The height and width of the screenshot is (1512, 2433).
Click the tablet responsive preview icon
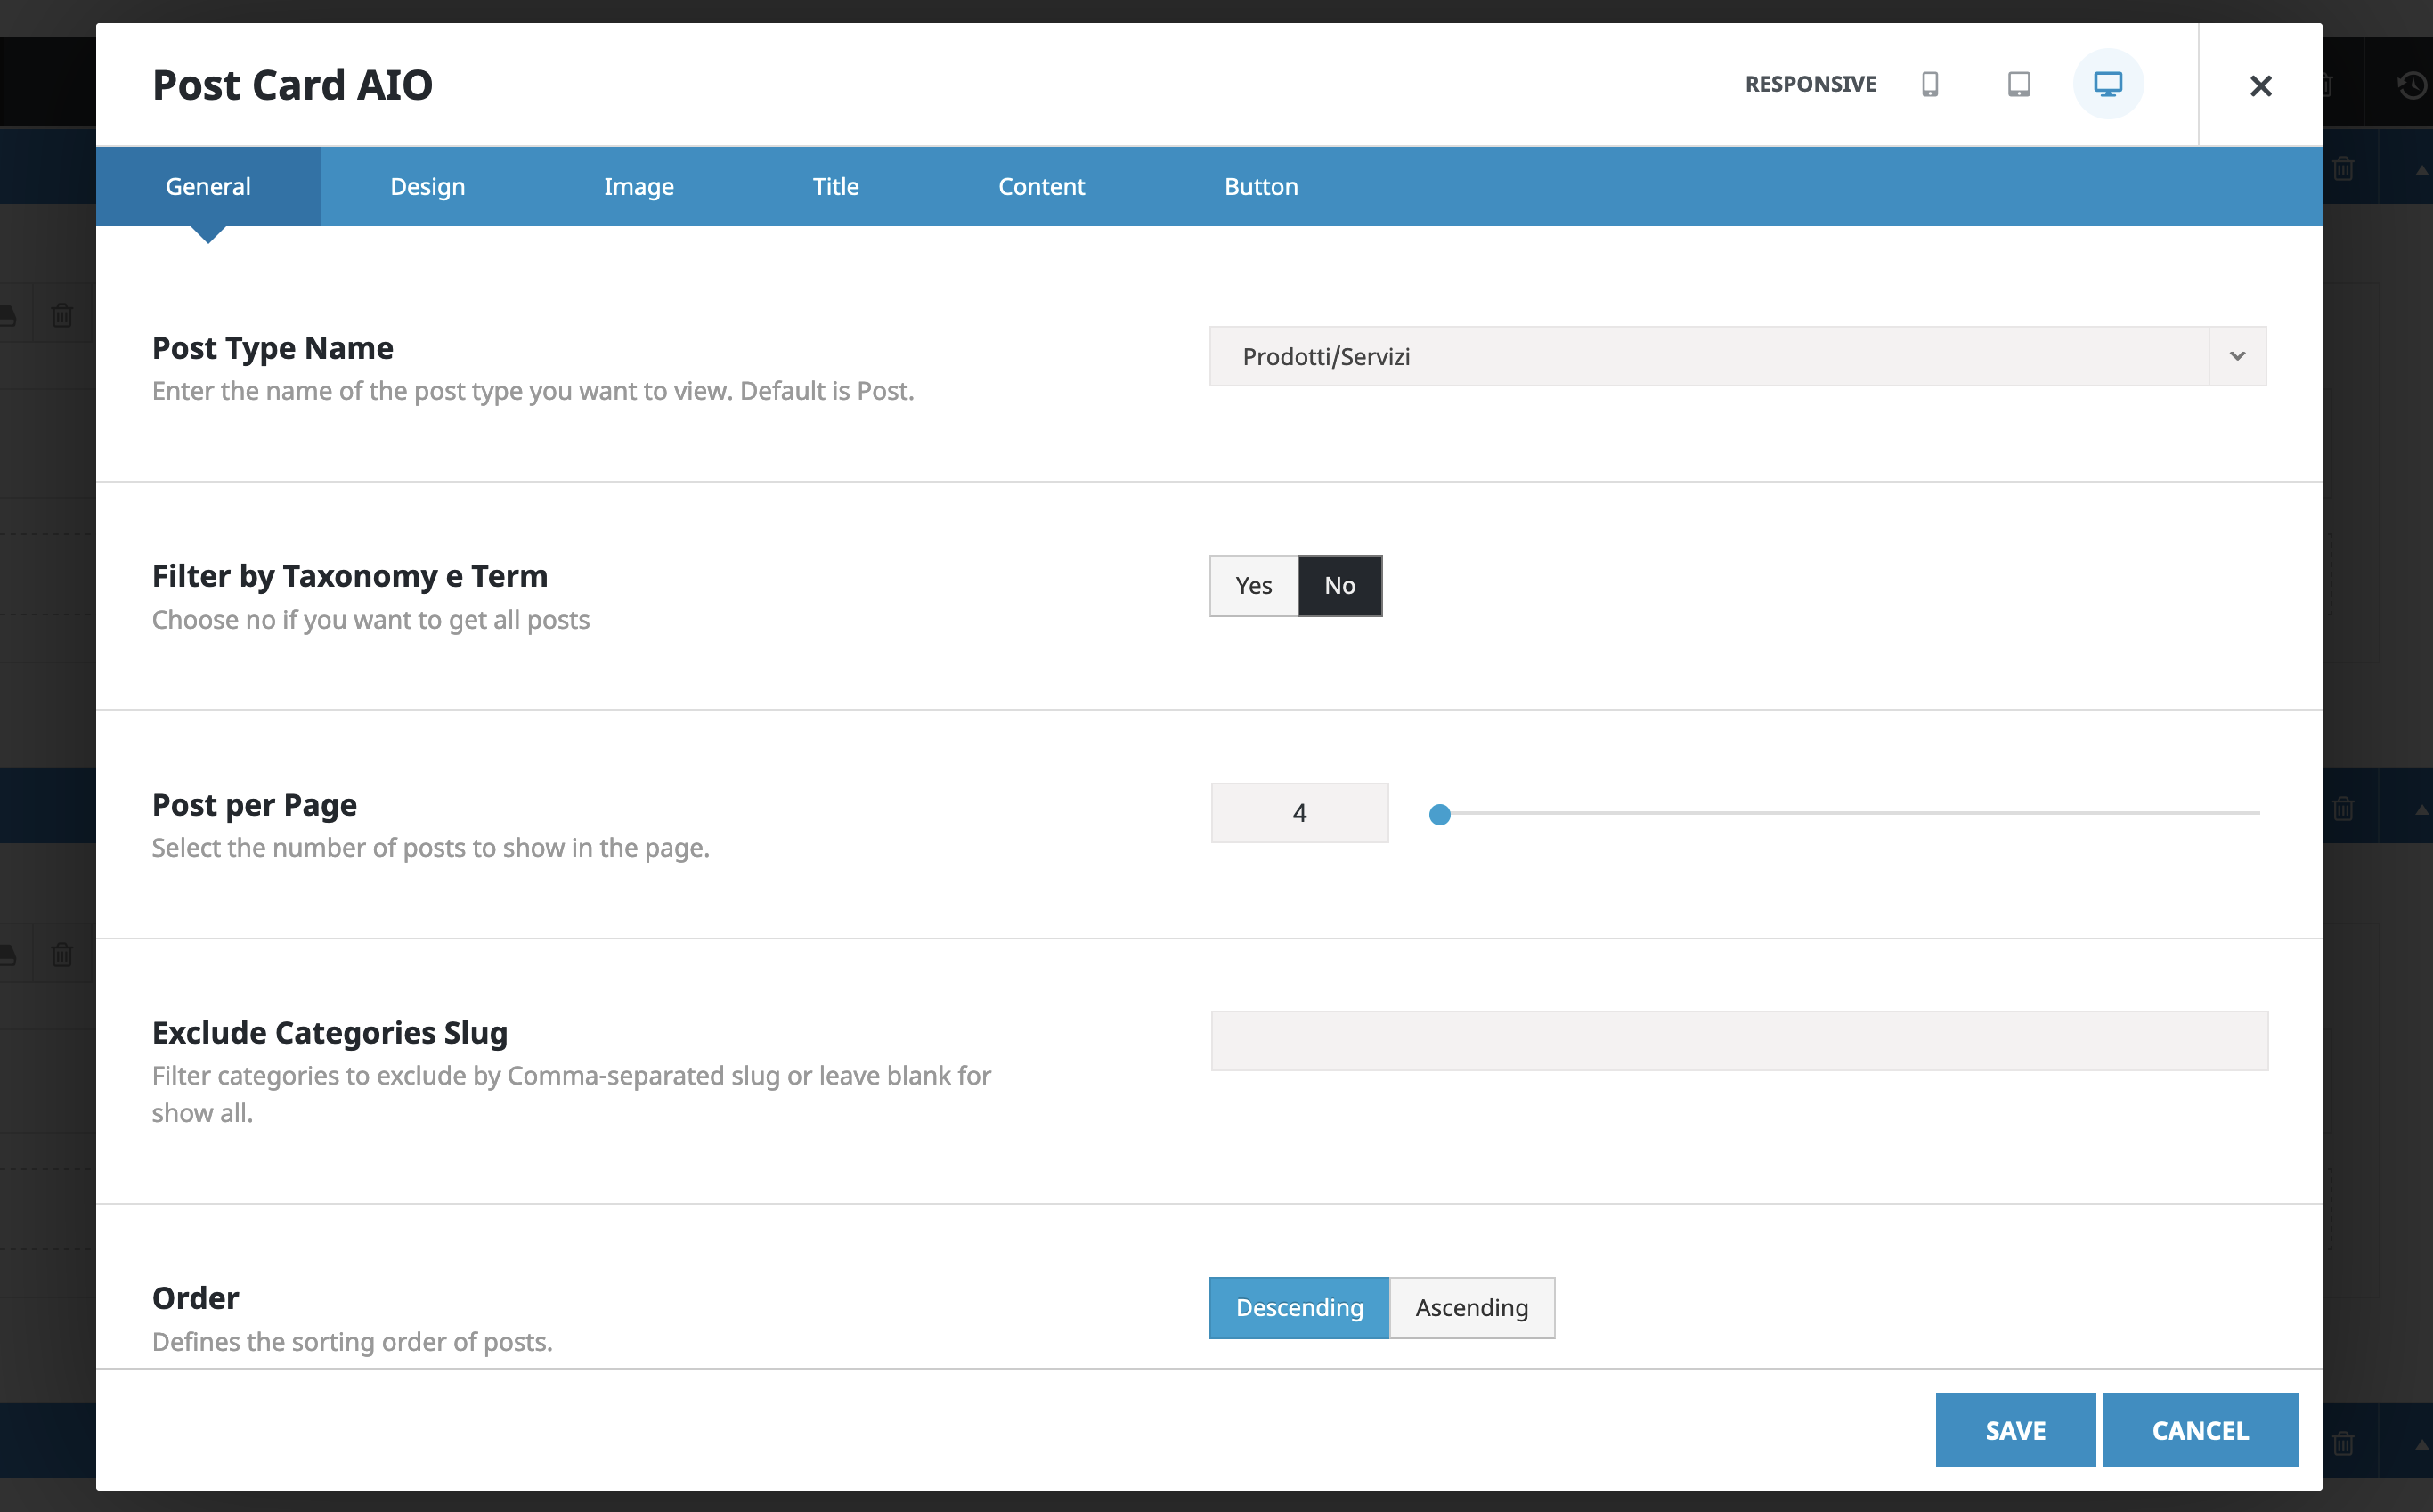(x=2019, y=82)
